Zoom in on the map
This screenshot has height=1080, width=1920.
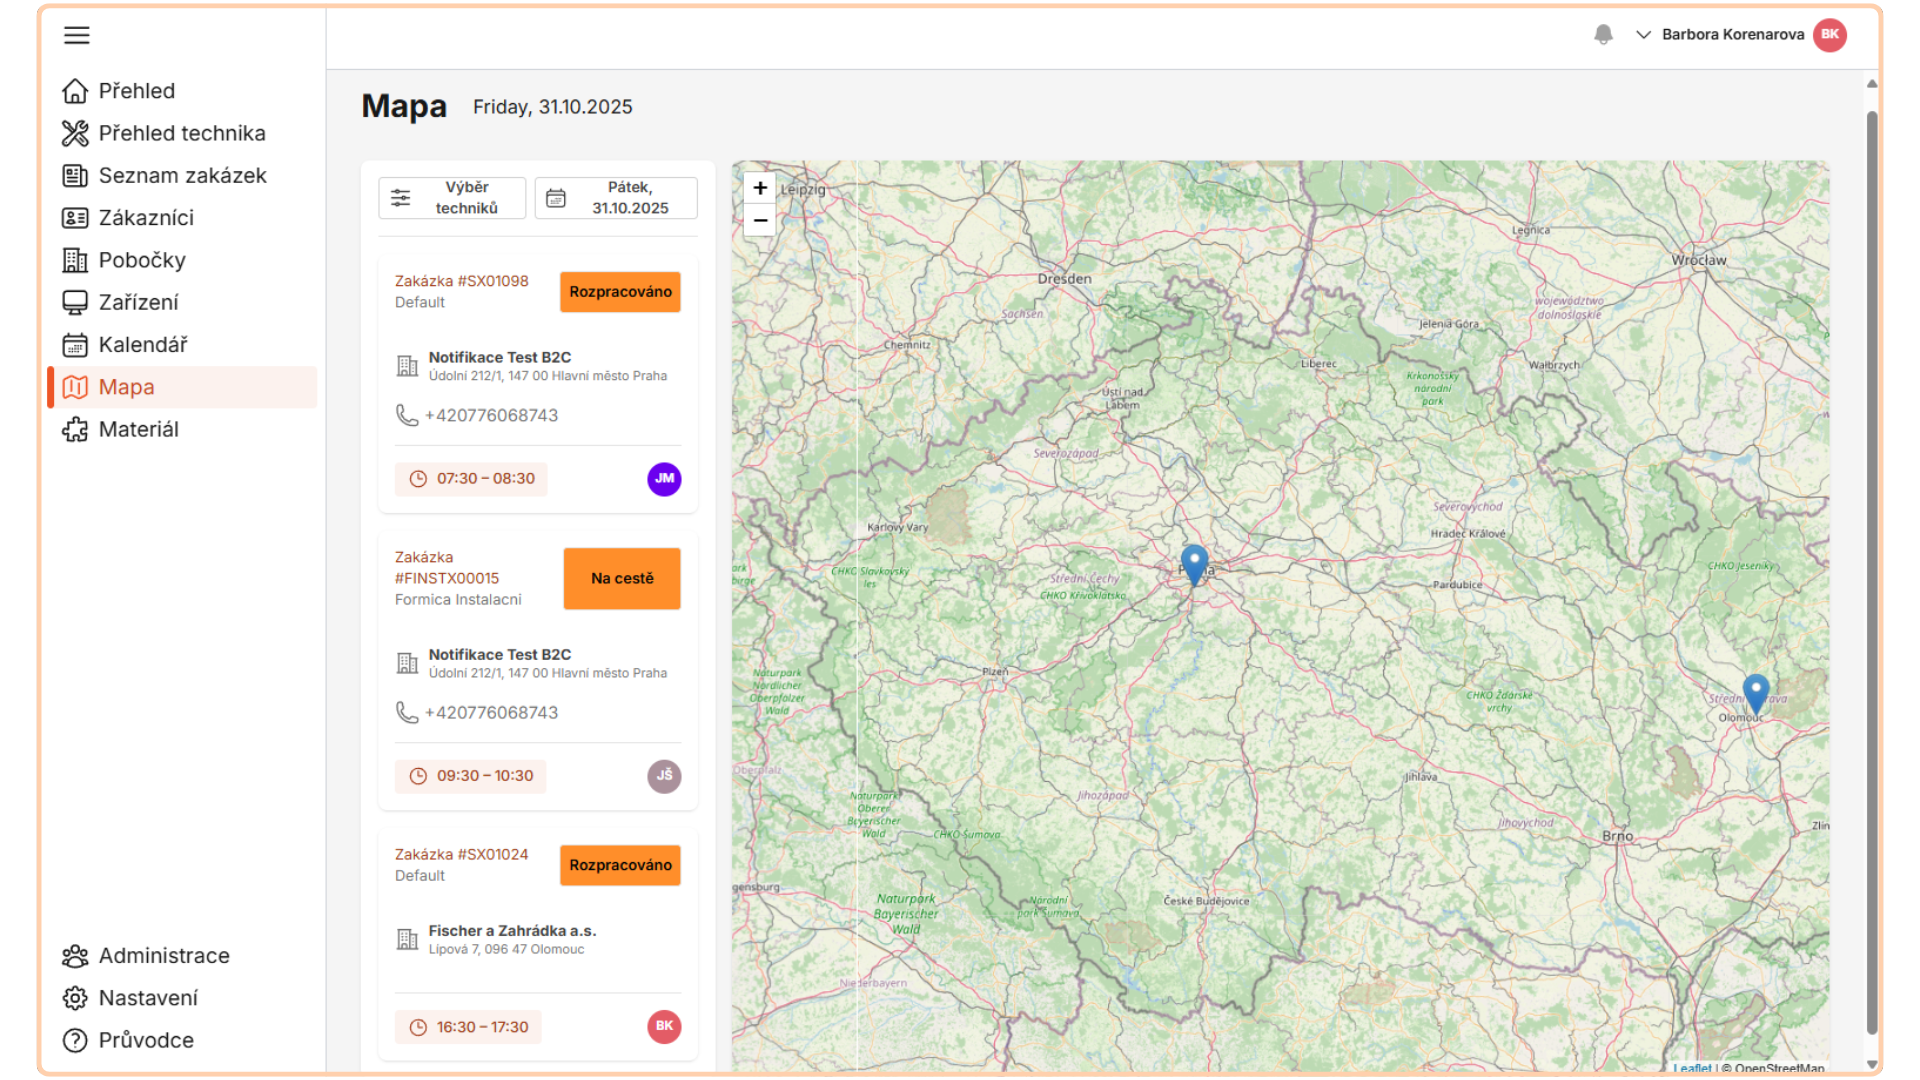[760, 188]
